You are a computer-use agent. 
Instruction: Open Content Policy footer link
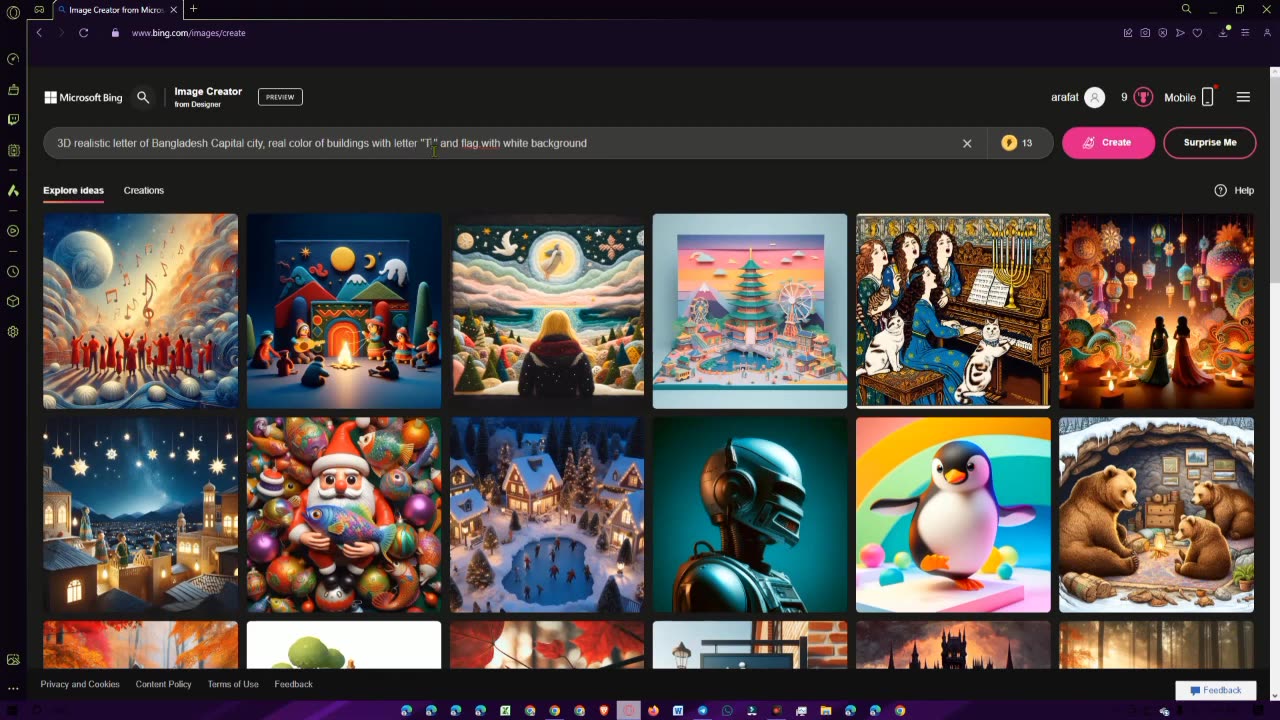(x=163, y=684)
